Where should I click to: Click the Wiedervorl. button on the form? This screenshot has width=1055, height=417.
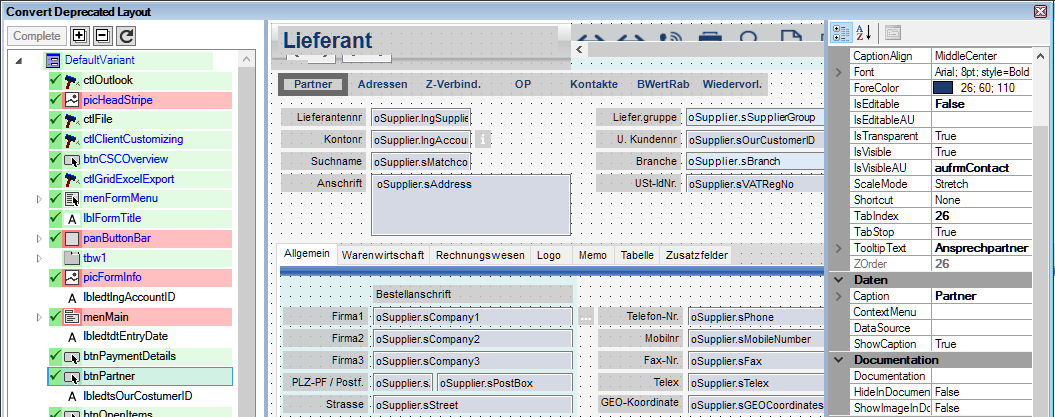pos(732,84)
